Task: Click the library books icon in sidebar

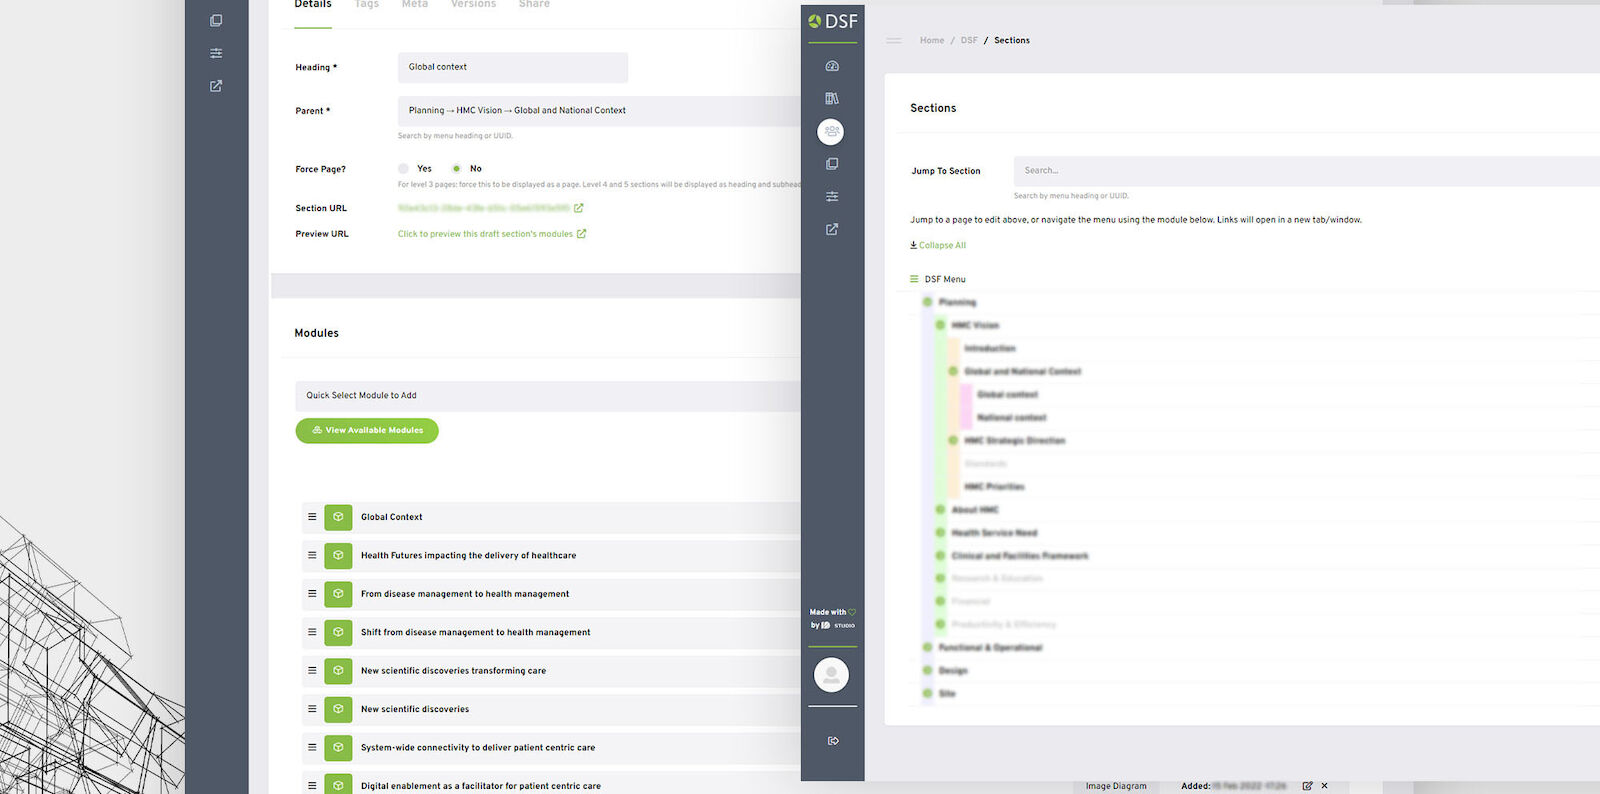Action: [x=832, y=99]
